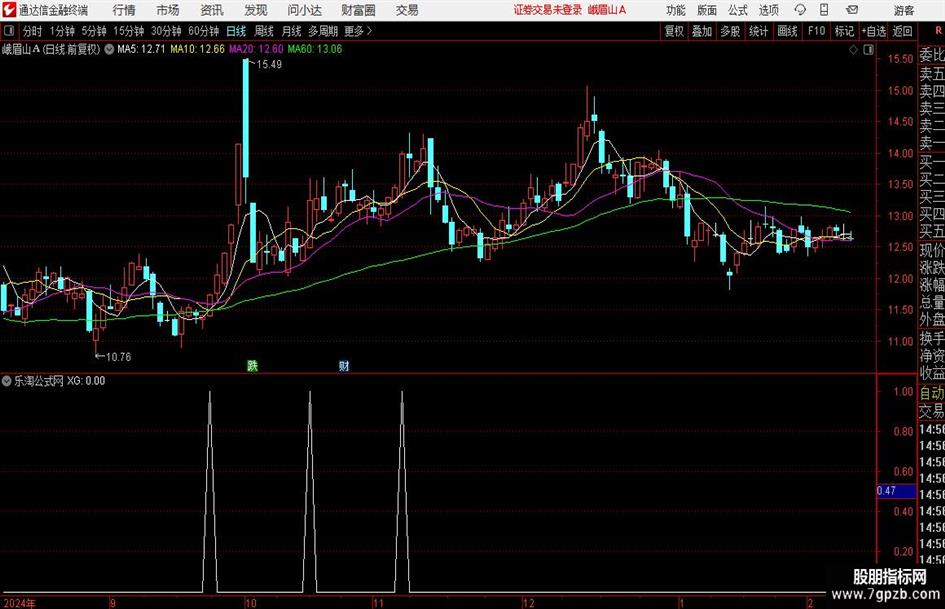The height and width of the screenshot is (609, 945).
Task: Select the 日线 daily period tab
Action: tap(236, 31)
